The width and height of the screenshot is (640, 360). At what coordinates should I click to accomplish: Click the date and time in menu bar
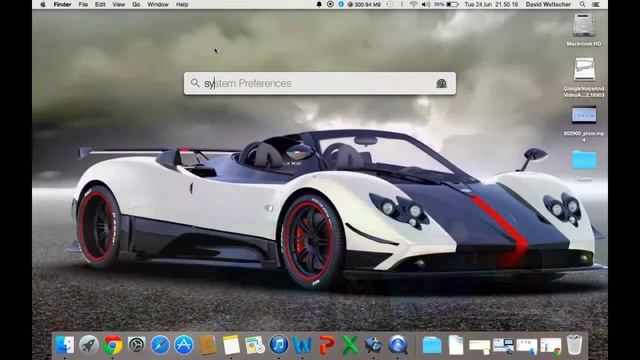(491, 4)
